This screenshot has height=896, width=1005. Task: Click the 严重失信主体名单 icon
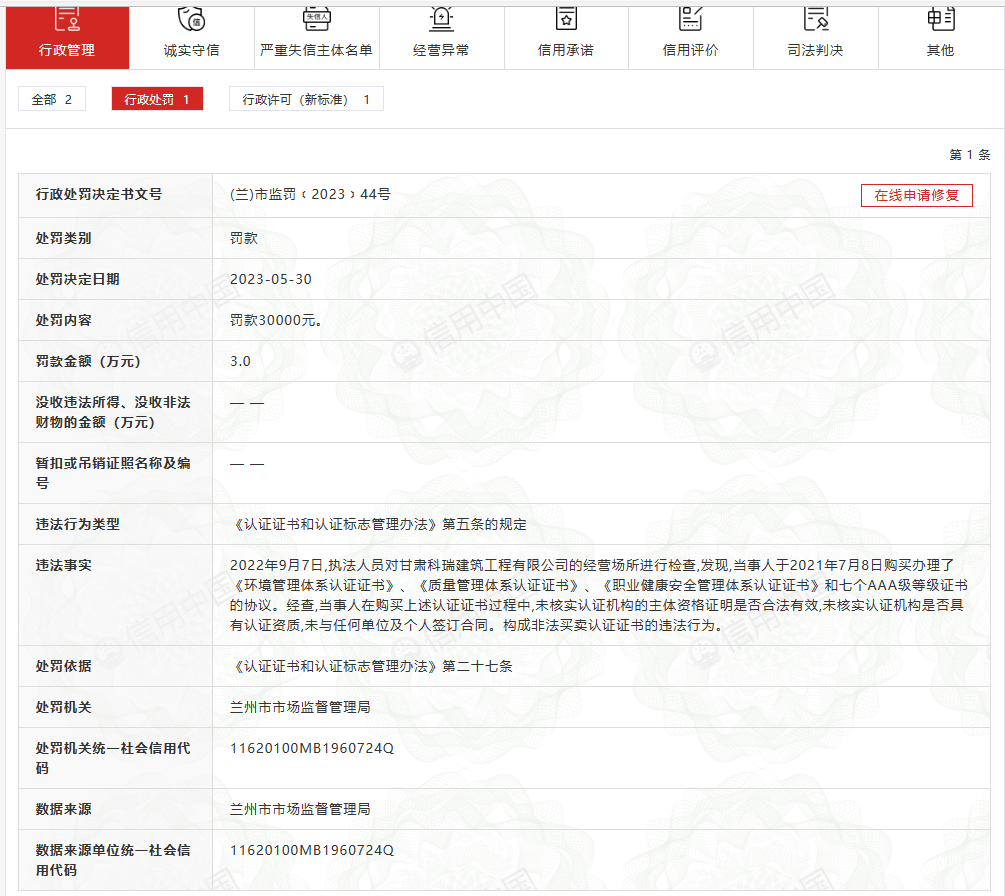pos(317,19)
